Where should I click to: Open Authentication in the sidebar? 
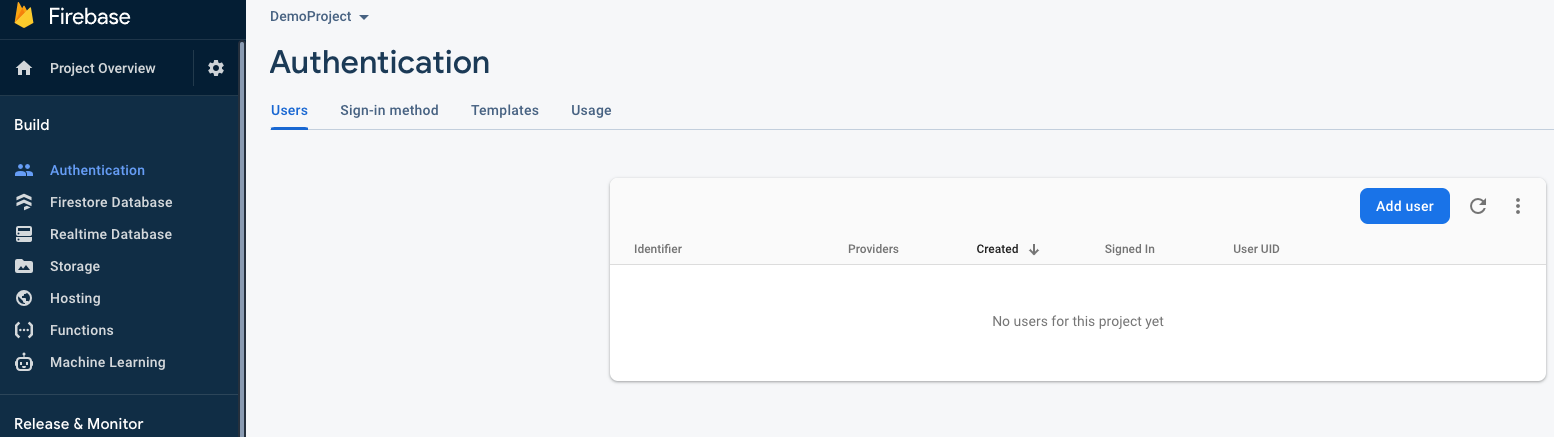(x=97, y=170)
